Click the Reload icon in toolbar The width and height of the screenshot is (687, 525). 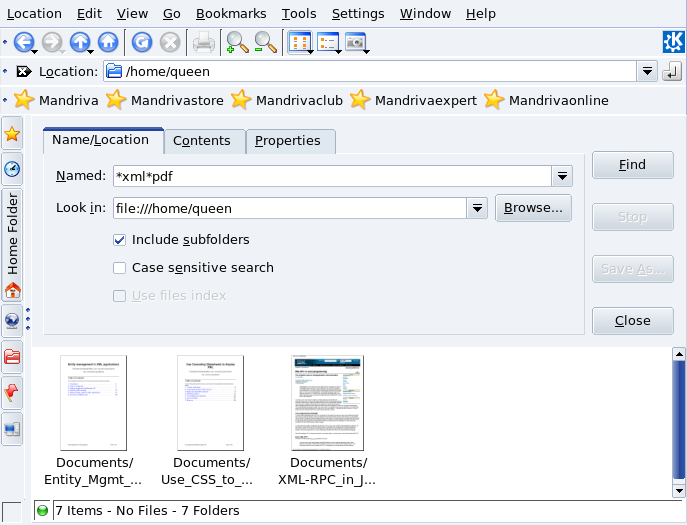pyautogui.click(x=142, y=42)
